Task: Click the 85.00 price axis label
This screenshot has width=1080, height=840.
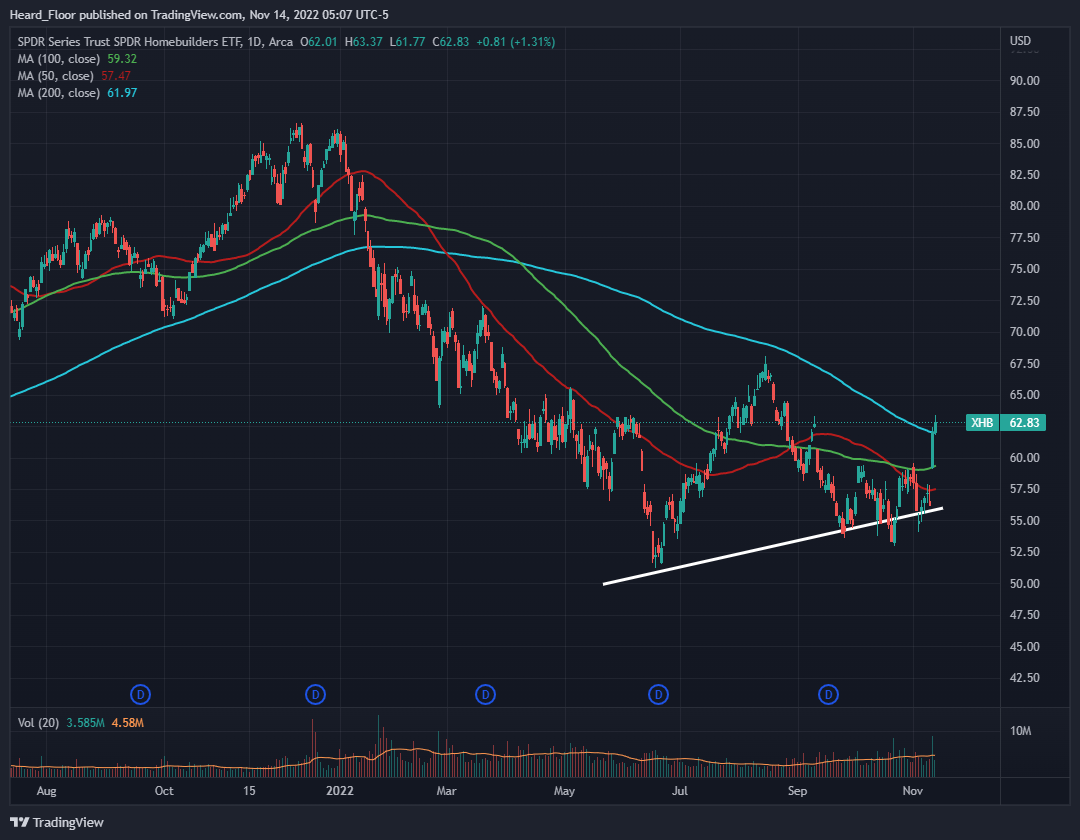Action: 1024,144
